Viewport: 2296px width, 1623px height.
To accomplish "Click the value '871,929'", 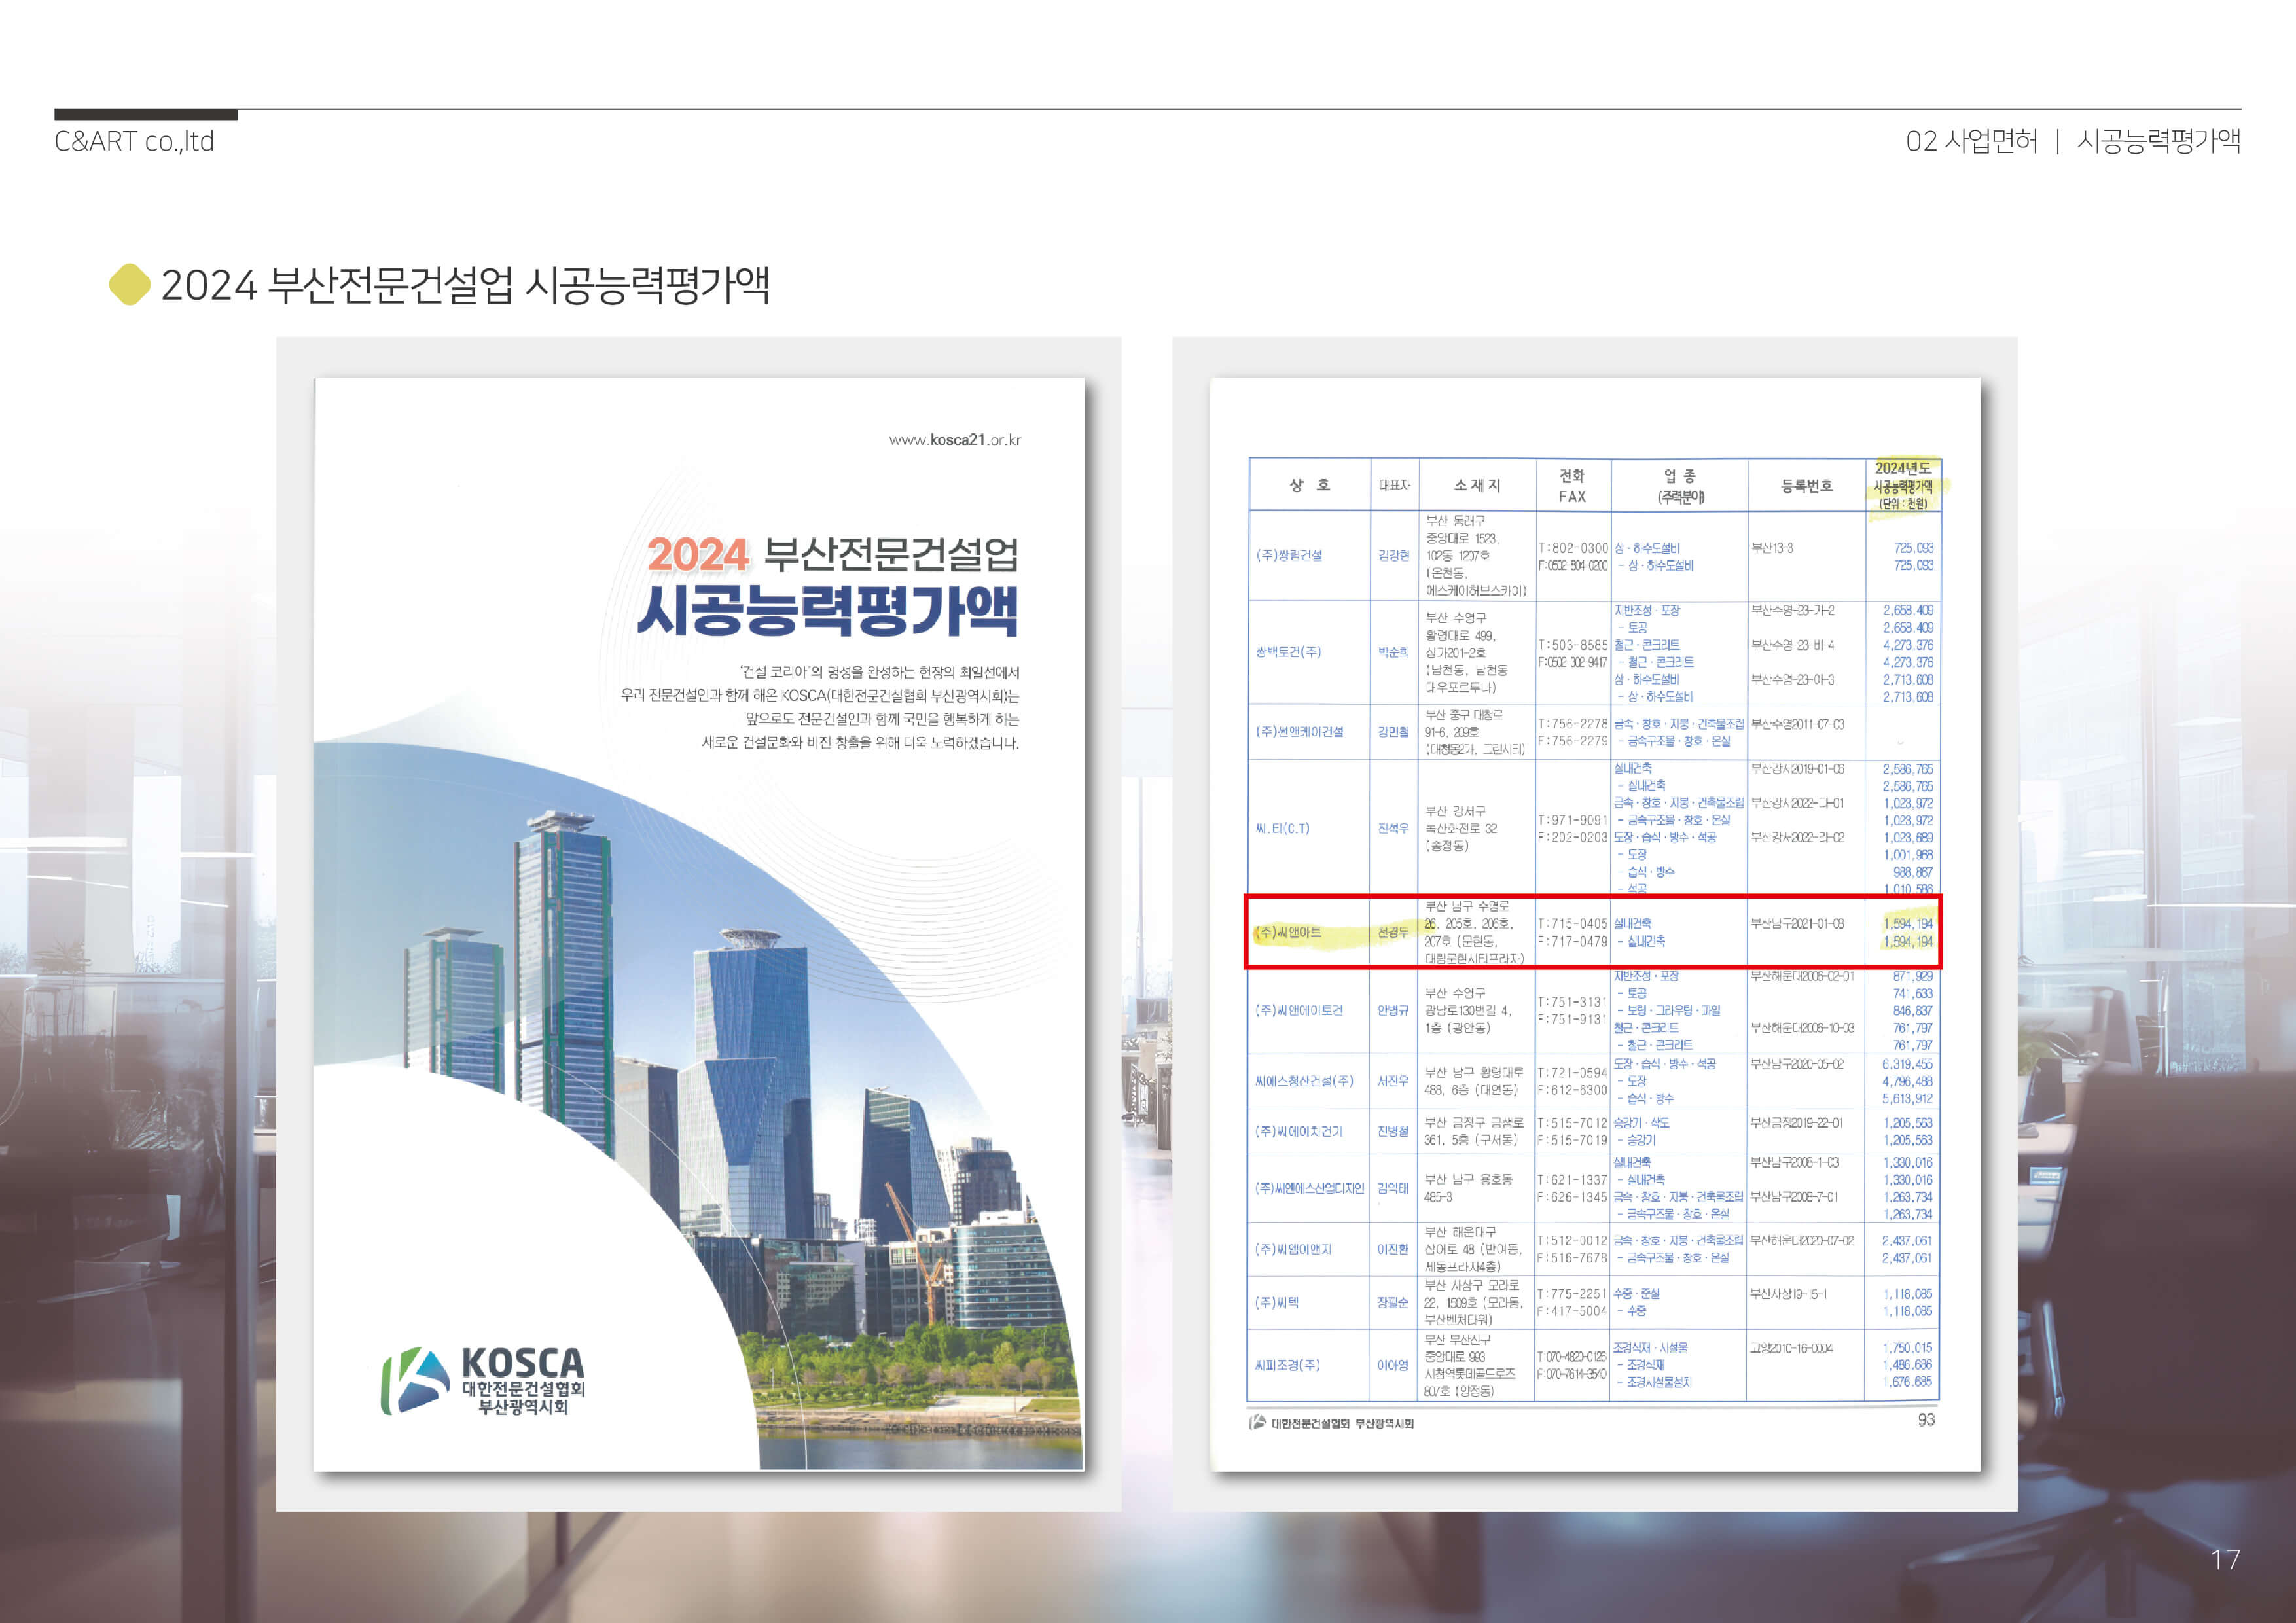I will click(1913, 976).
